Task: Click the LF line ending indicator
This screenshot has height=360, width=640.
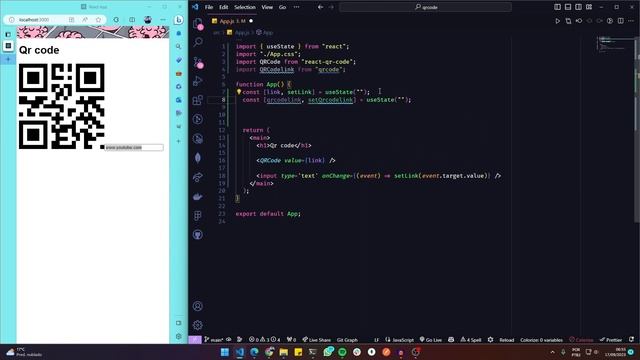Action: [x=376, y=340]
